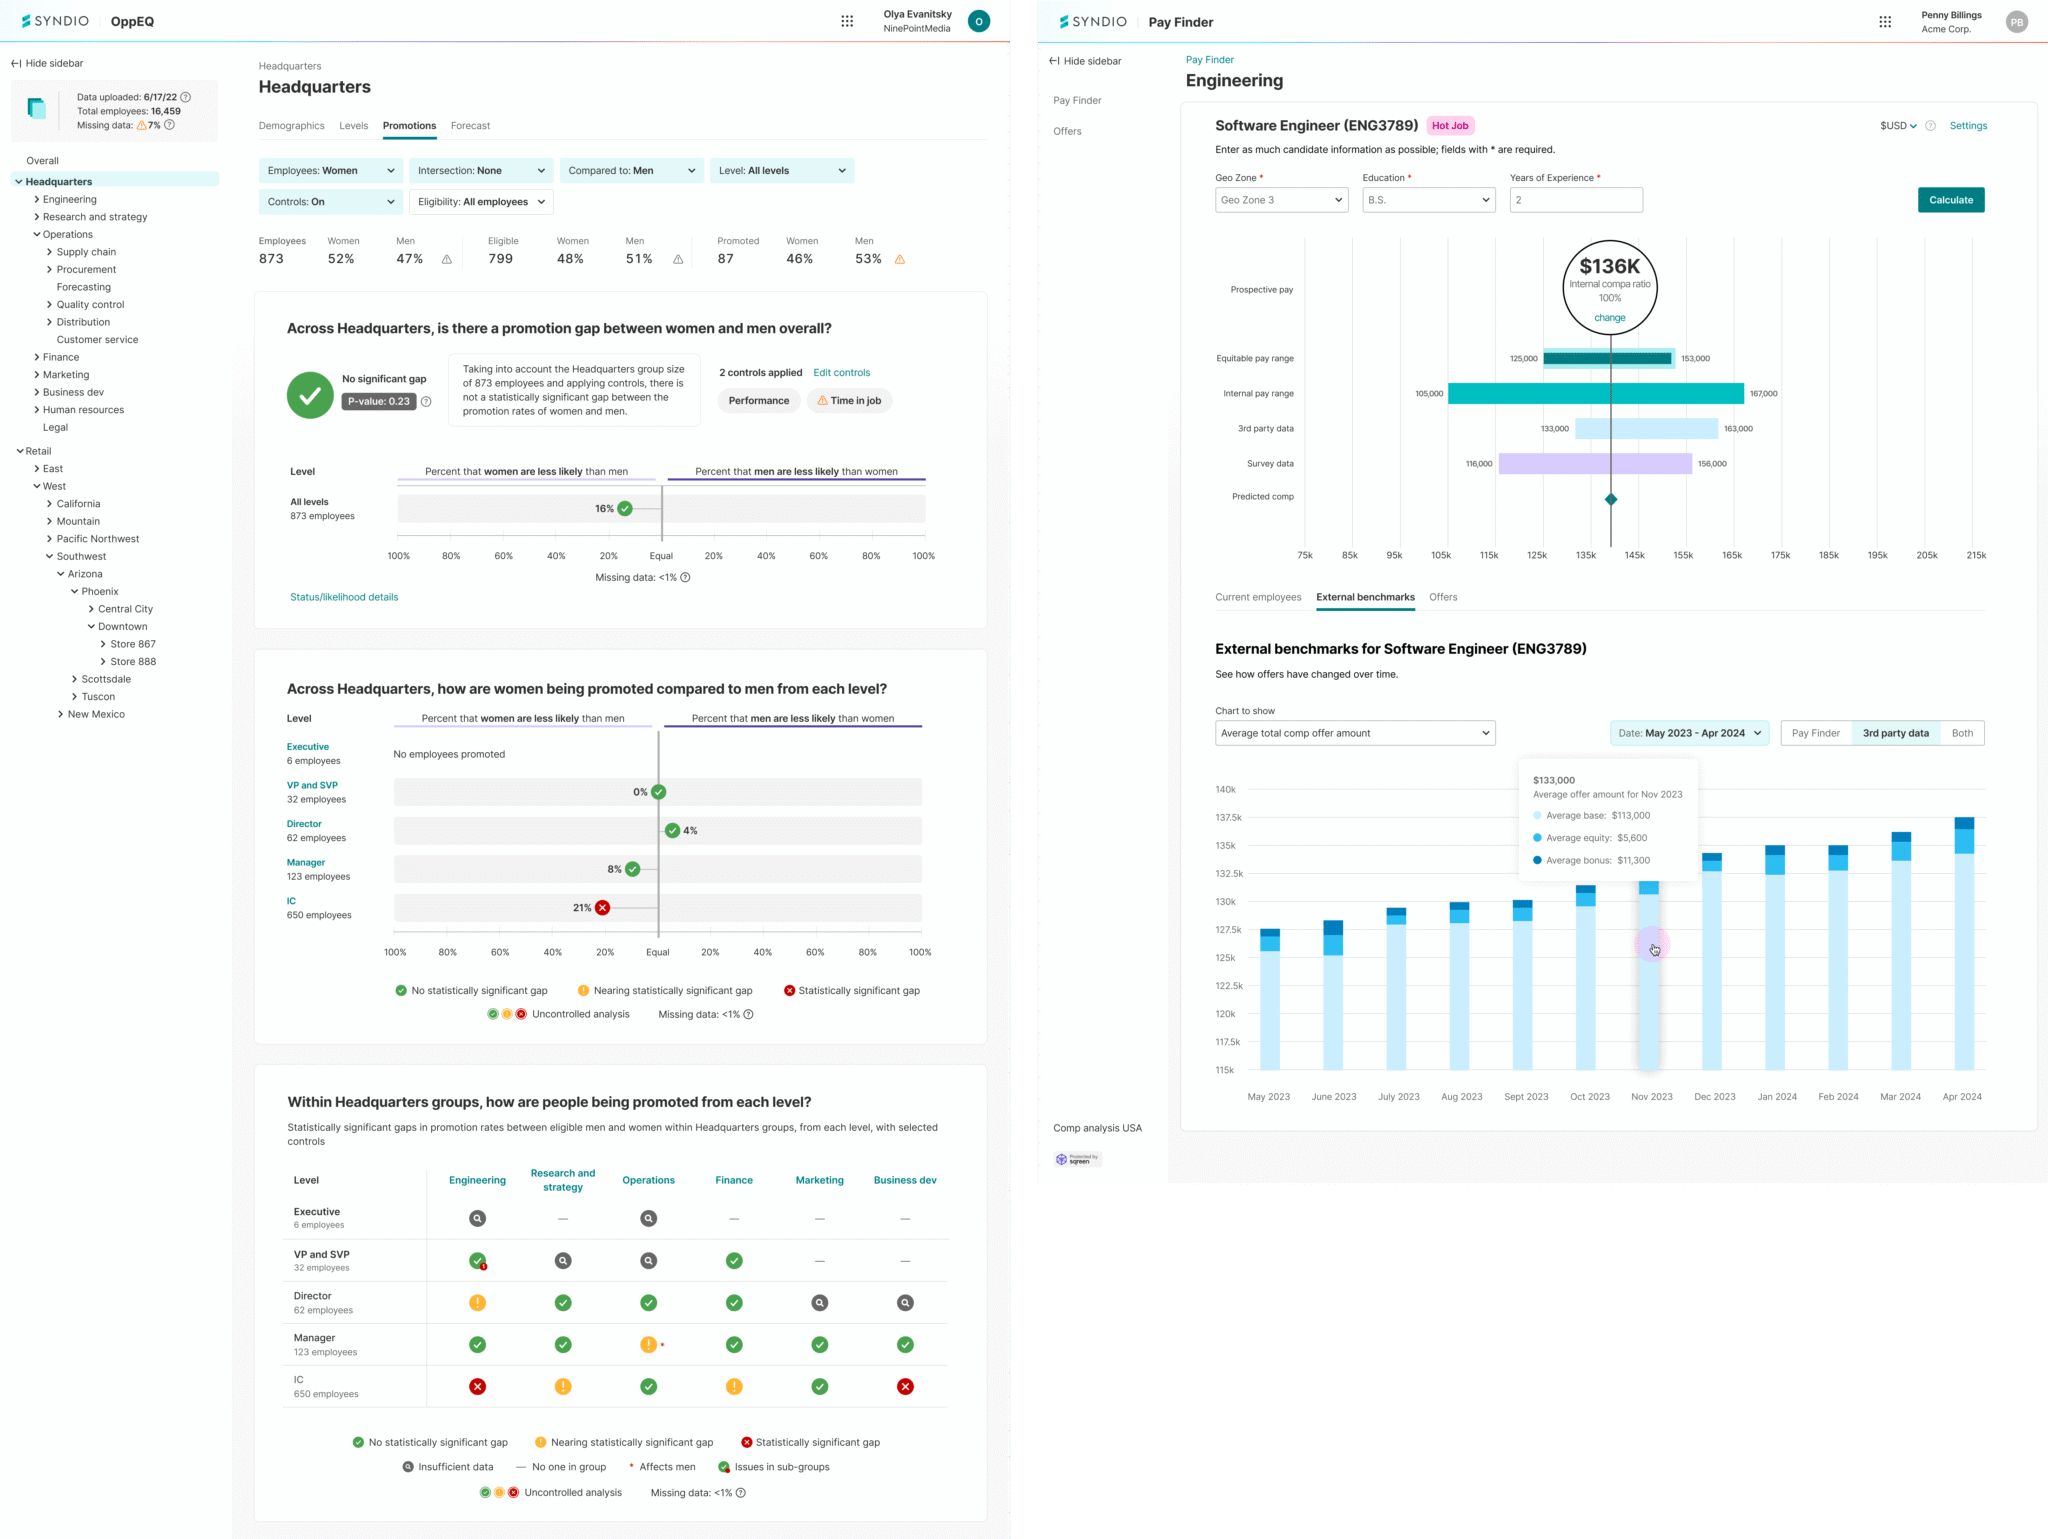This screenshot has width=2048, height=1539.
Task: Click help icon next to $USD currency
Action: 1930,126
